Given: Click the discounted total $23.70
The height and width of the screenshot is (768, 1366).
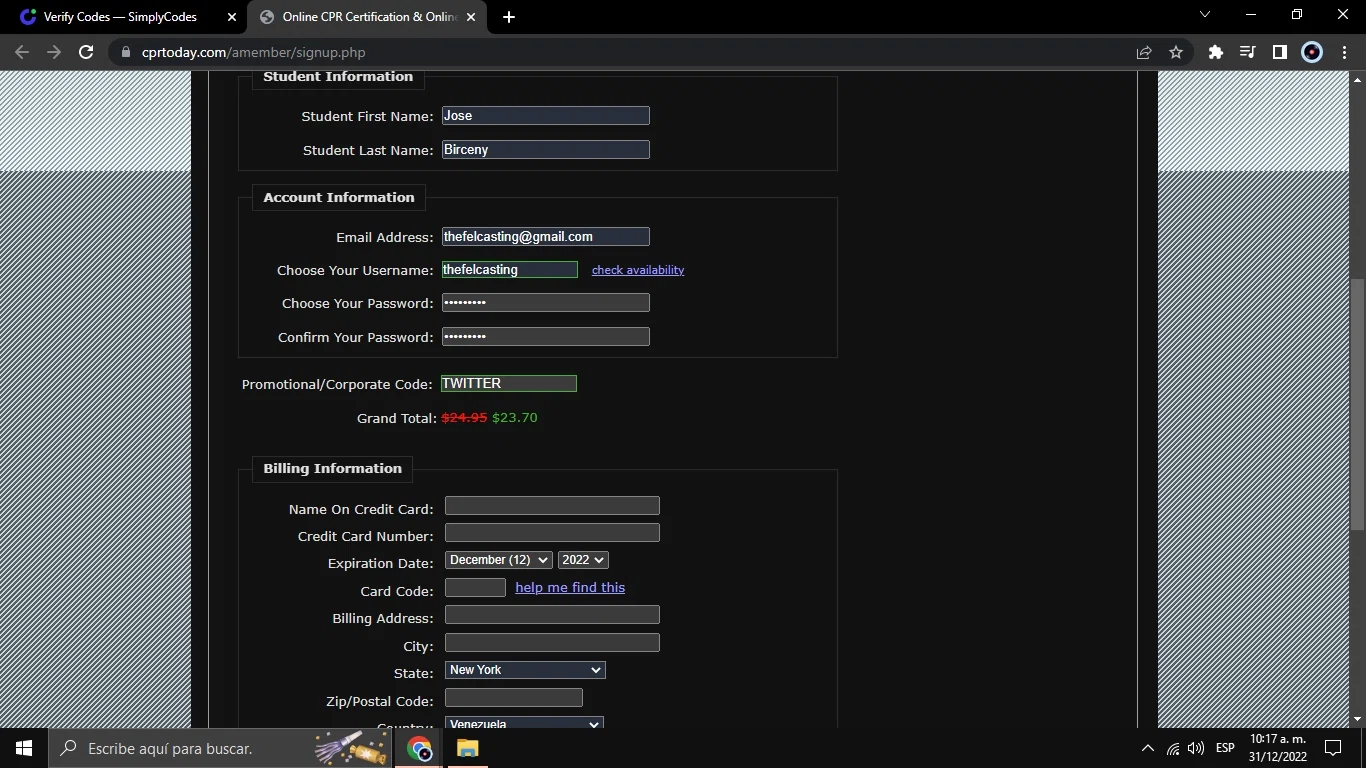Looking at the screenshot, I should [515, 418].
